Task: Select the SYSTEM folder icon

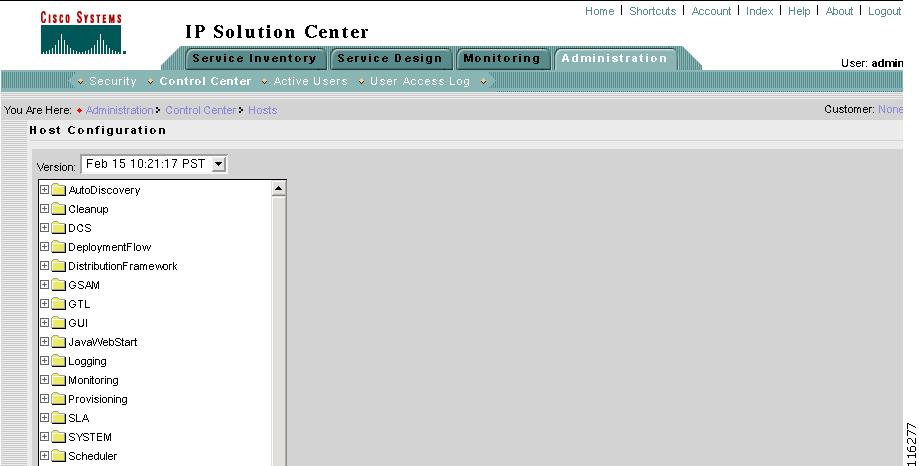Action: pyautogui.click(x=58, y=437)
